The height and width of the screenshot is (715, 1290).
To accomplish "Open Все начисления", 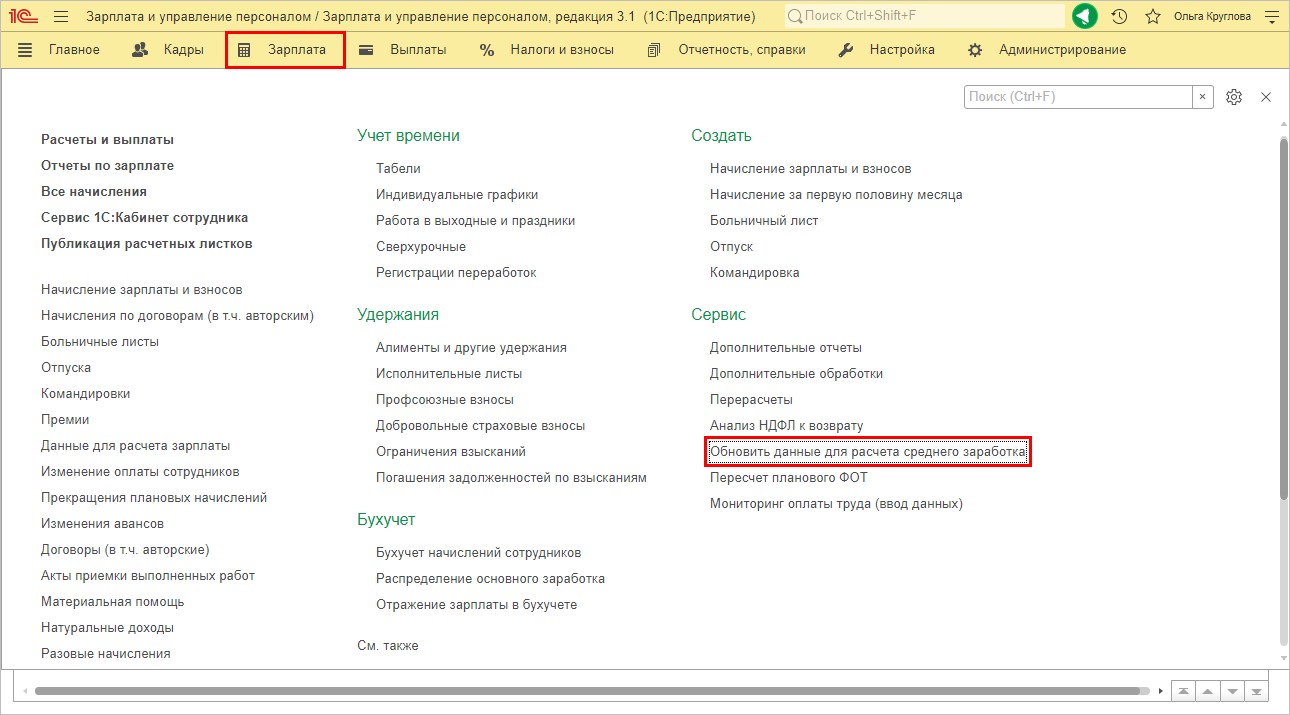I will pyautogui.click(x=94, y=192).
